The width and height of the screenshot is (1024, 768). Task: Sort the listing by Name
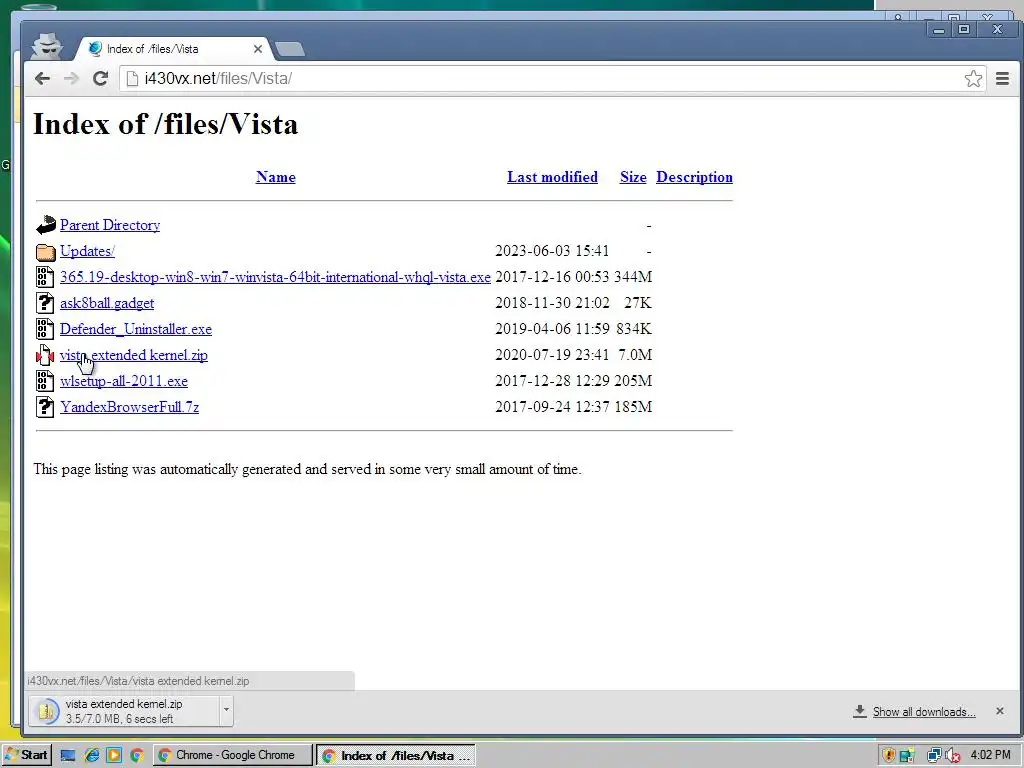[276, 177]
